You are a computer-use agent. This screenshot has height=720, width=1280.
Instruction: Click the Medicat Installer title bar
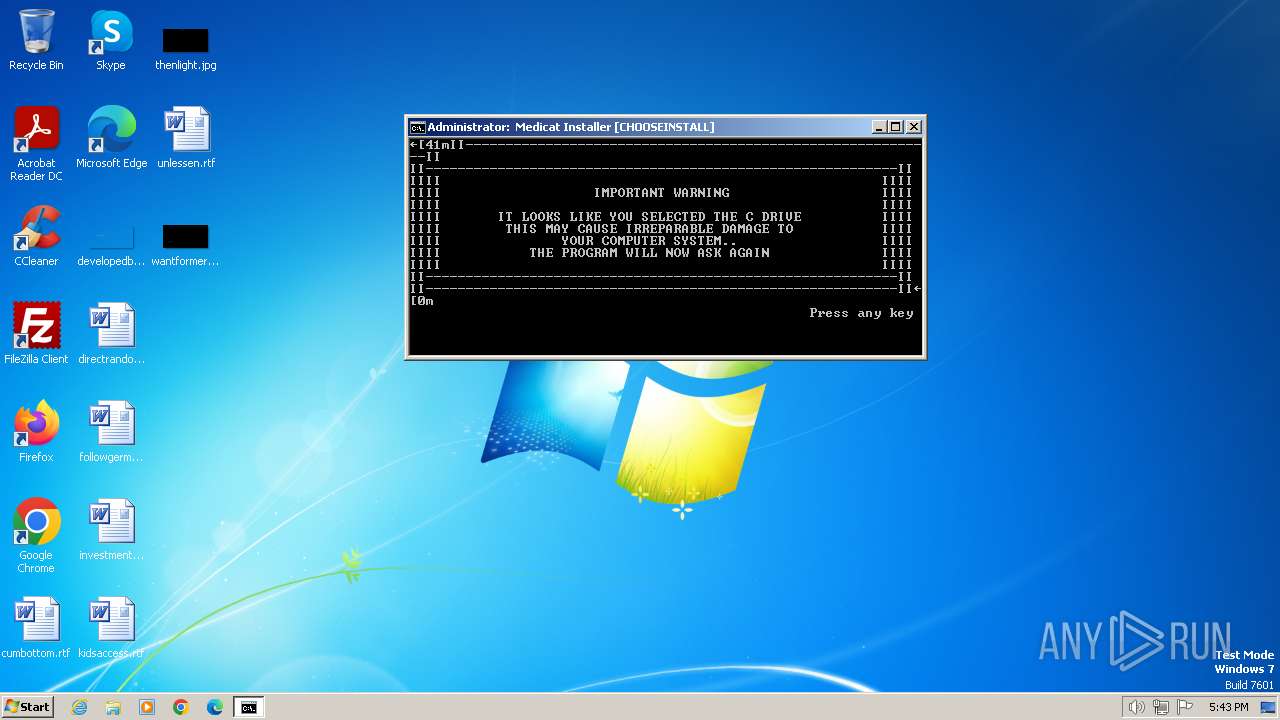click(x=640, y=127)
